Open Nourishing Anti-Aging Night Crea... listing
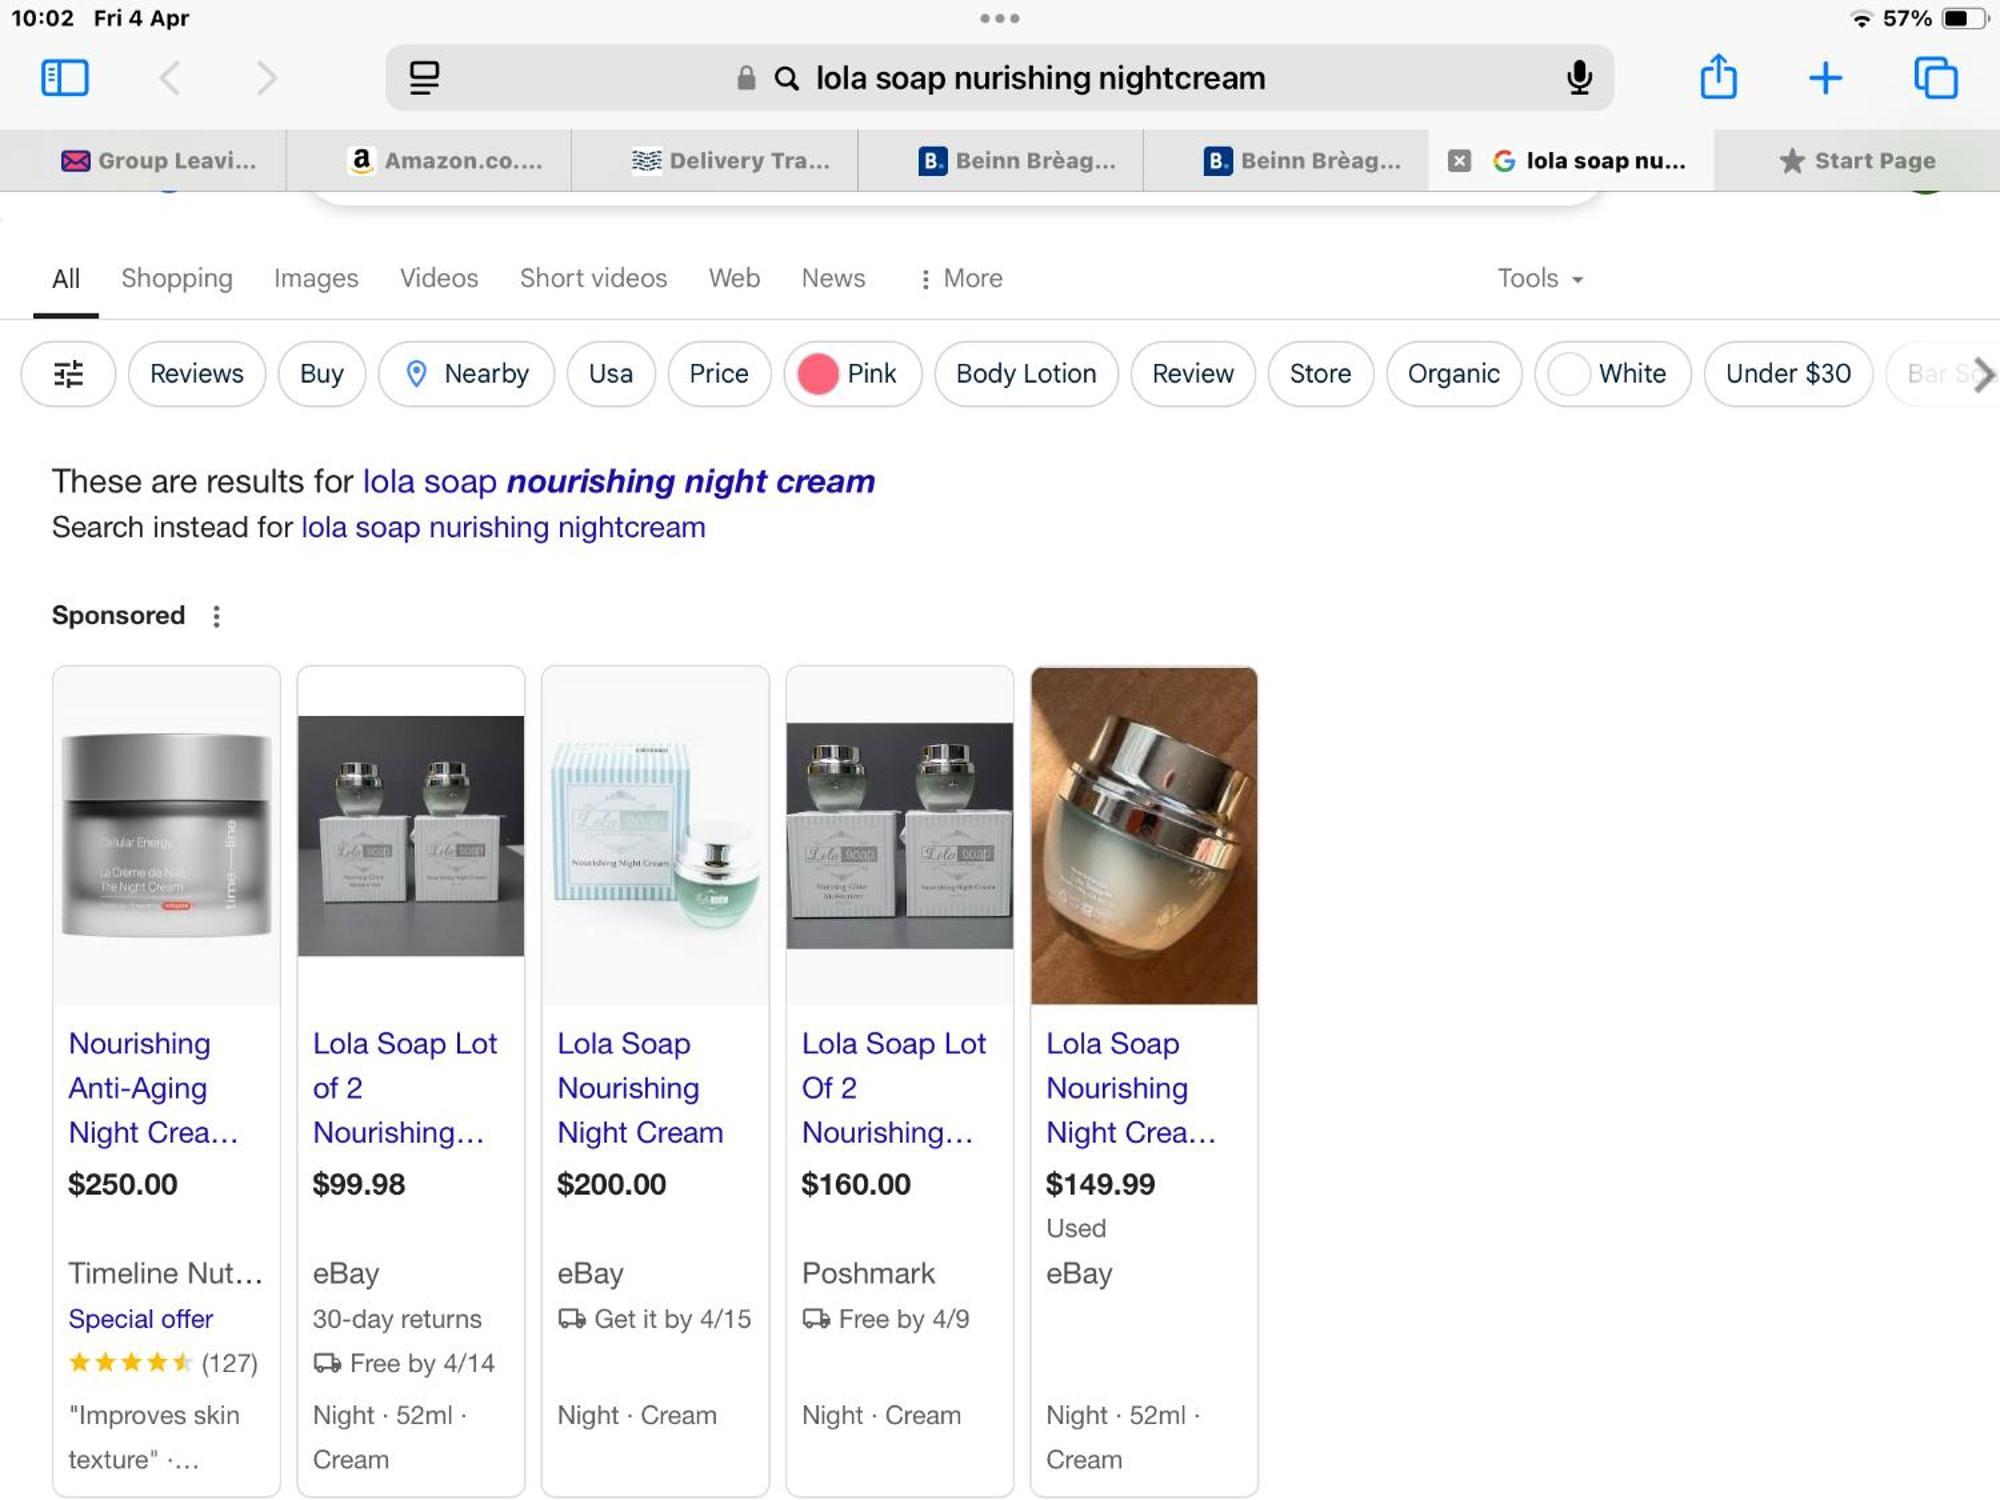 tap(153, 1088)
